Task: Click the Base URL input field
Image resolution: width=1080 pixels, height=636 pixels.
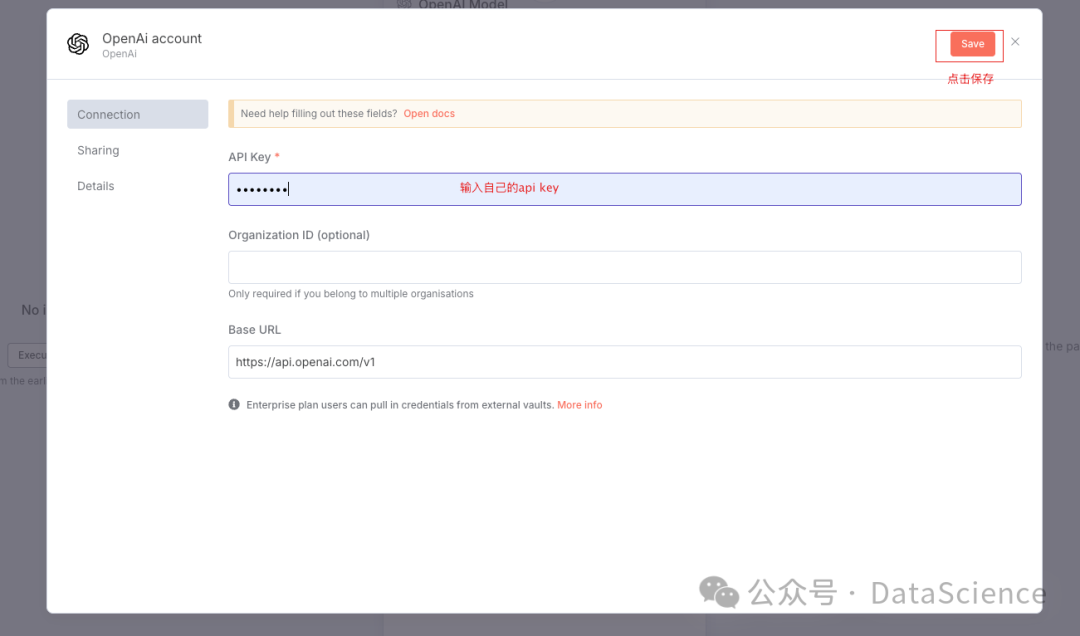Action: click(625, 362)
